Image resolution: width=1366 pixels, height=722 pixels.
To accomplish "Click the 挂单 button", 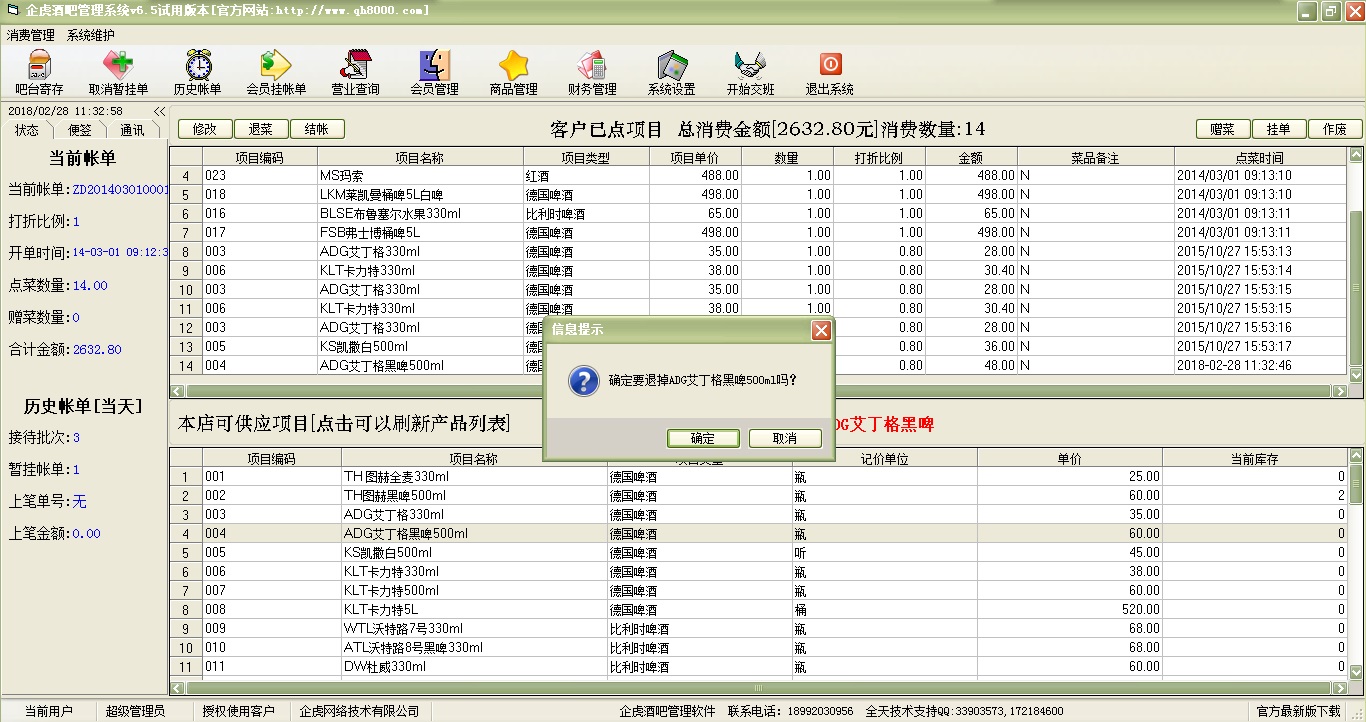I will [1279, 129].
